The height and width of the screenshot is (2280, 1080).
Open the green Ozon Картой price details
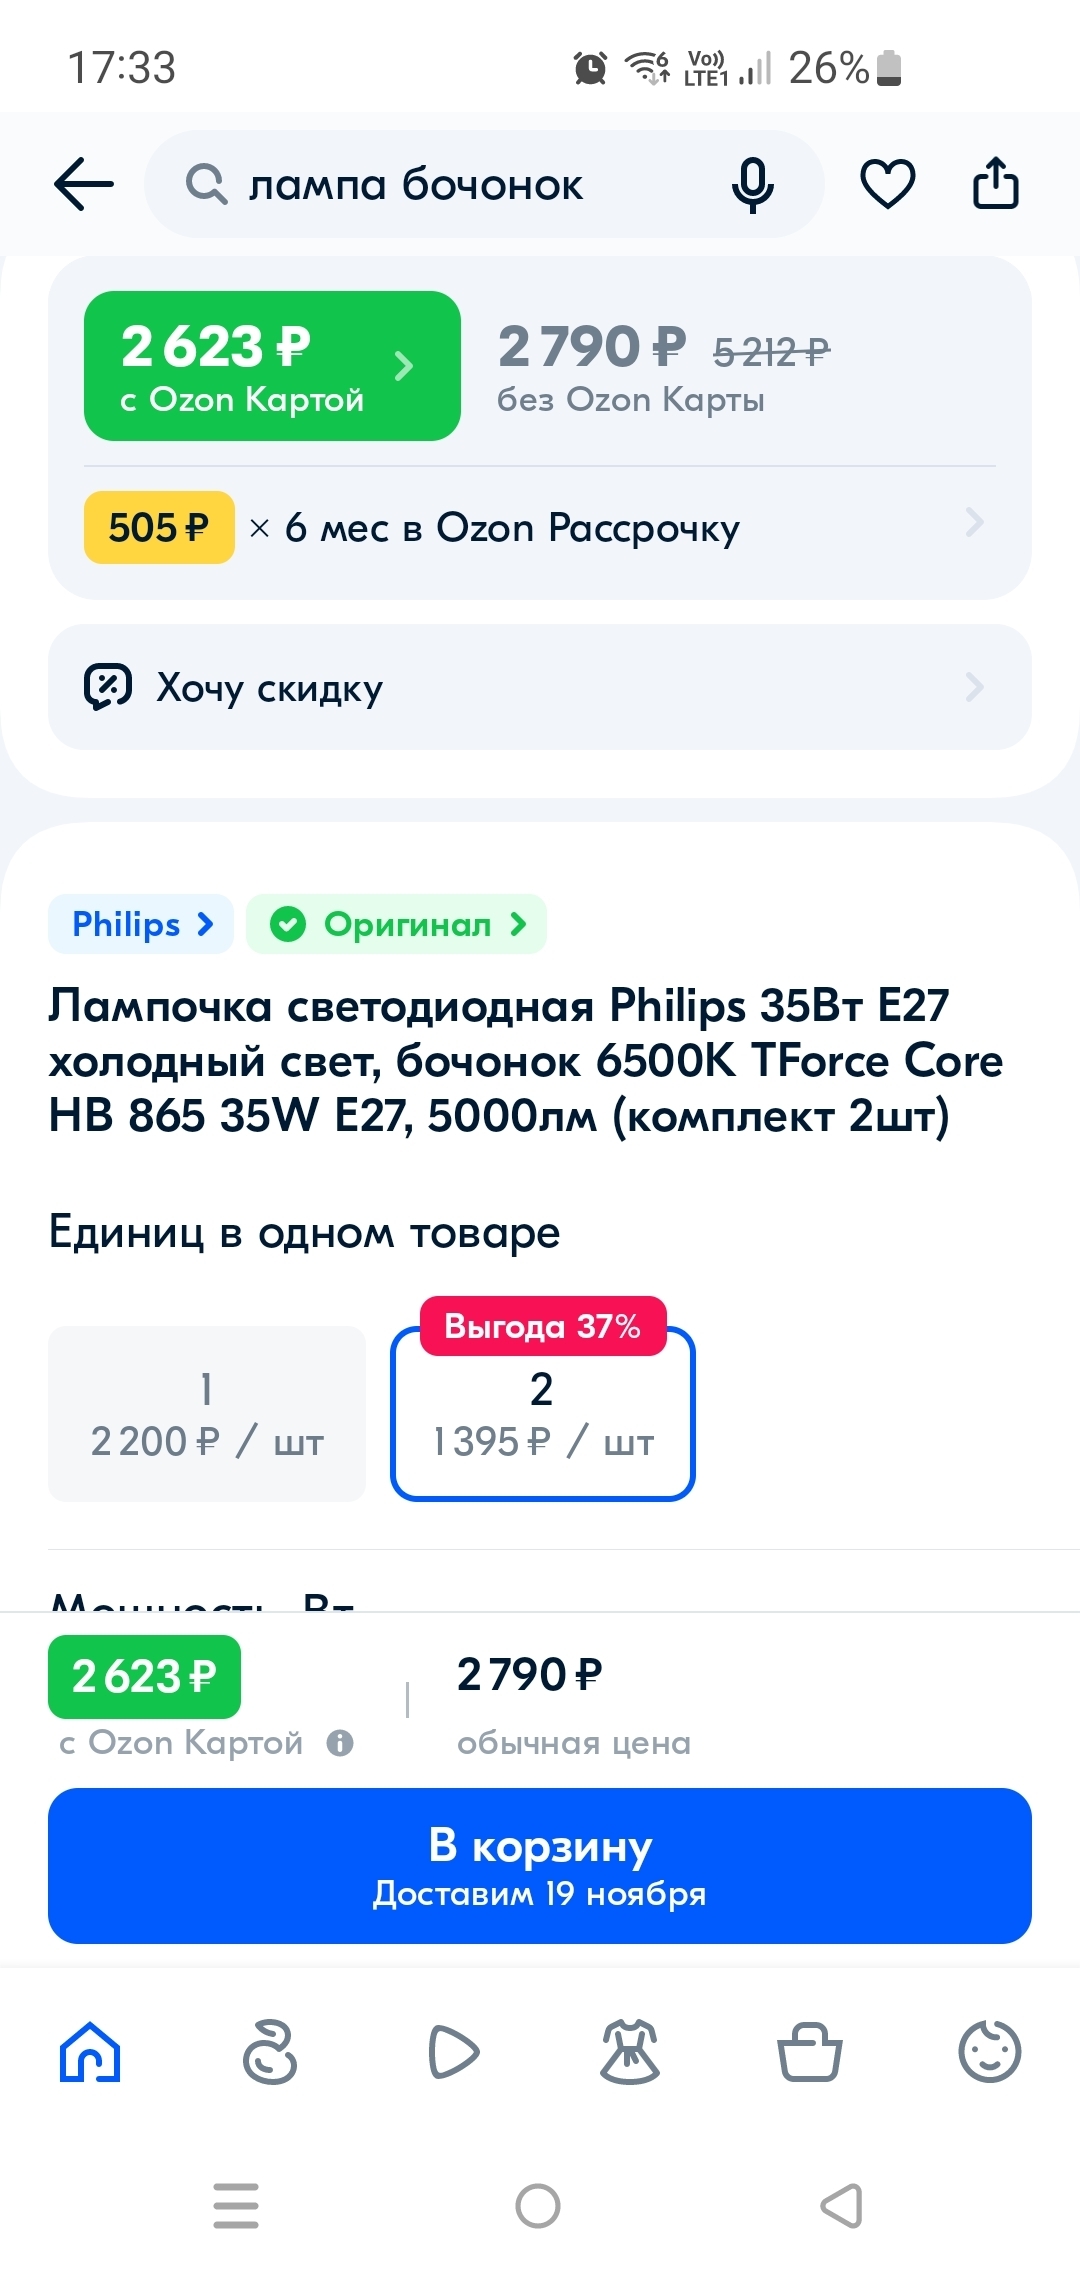[x=272, y=366]
